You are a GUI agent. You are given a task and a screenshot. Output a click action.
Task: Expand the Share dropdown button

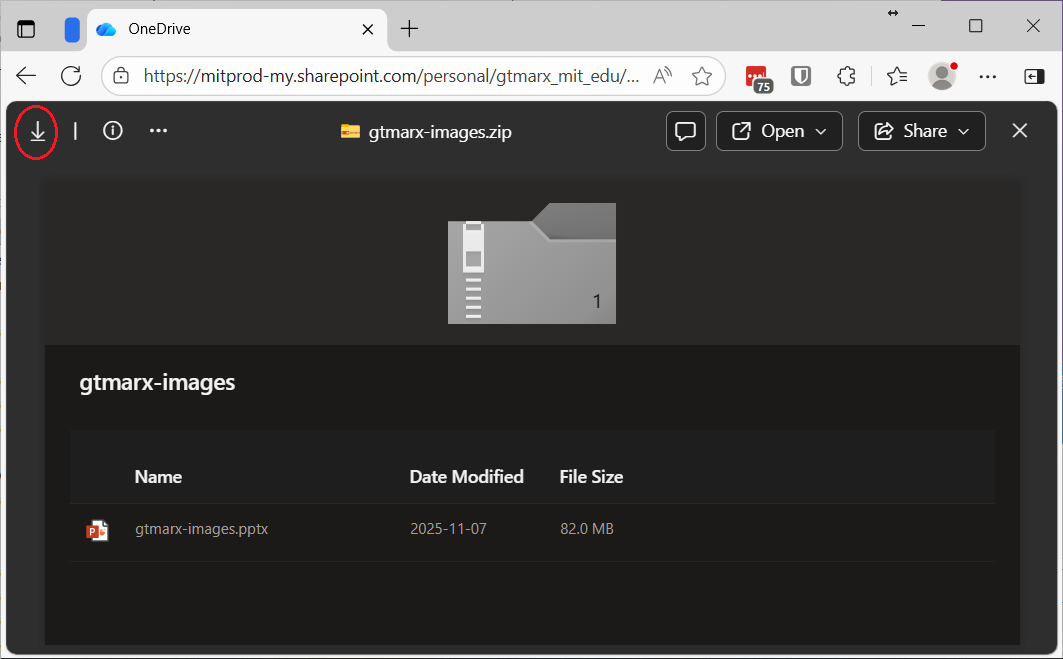coord(921,131)
